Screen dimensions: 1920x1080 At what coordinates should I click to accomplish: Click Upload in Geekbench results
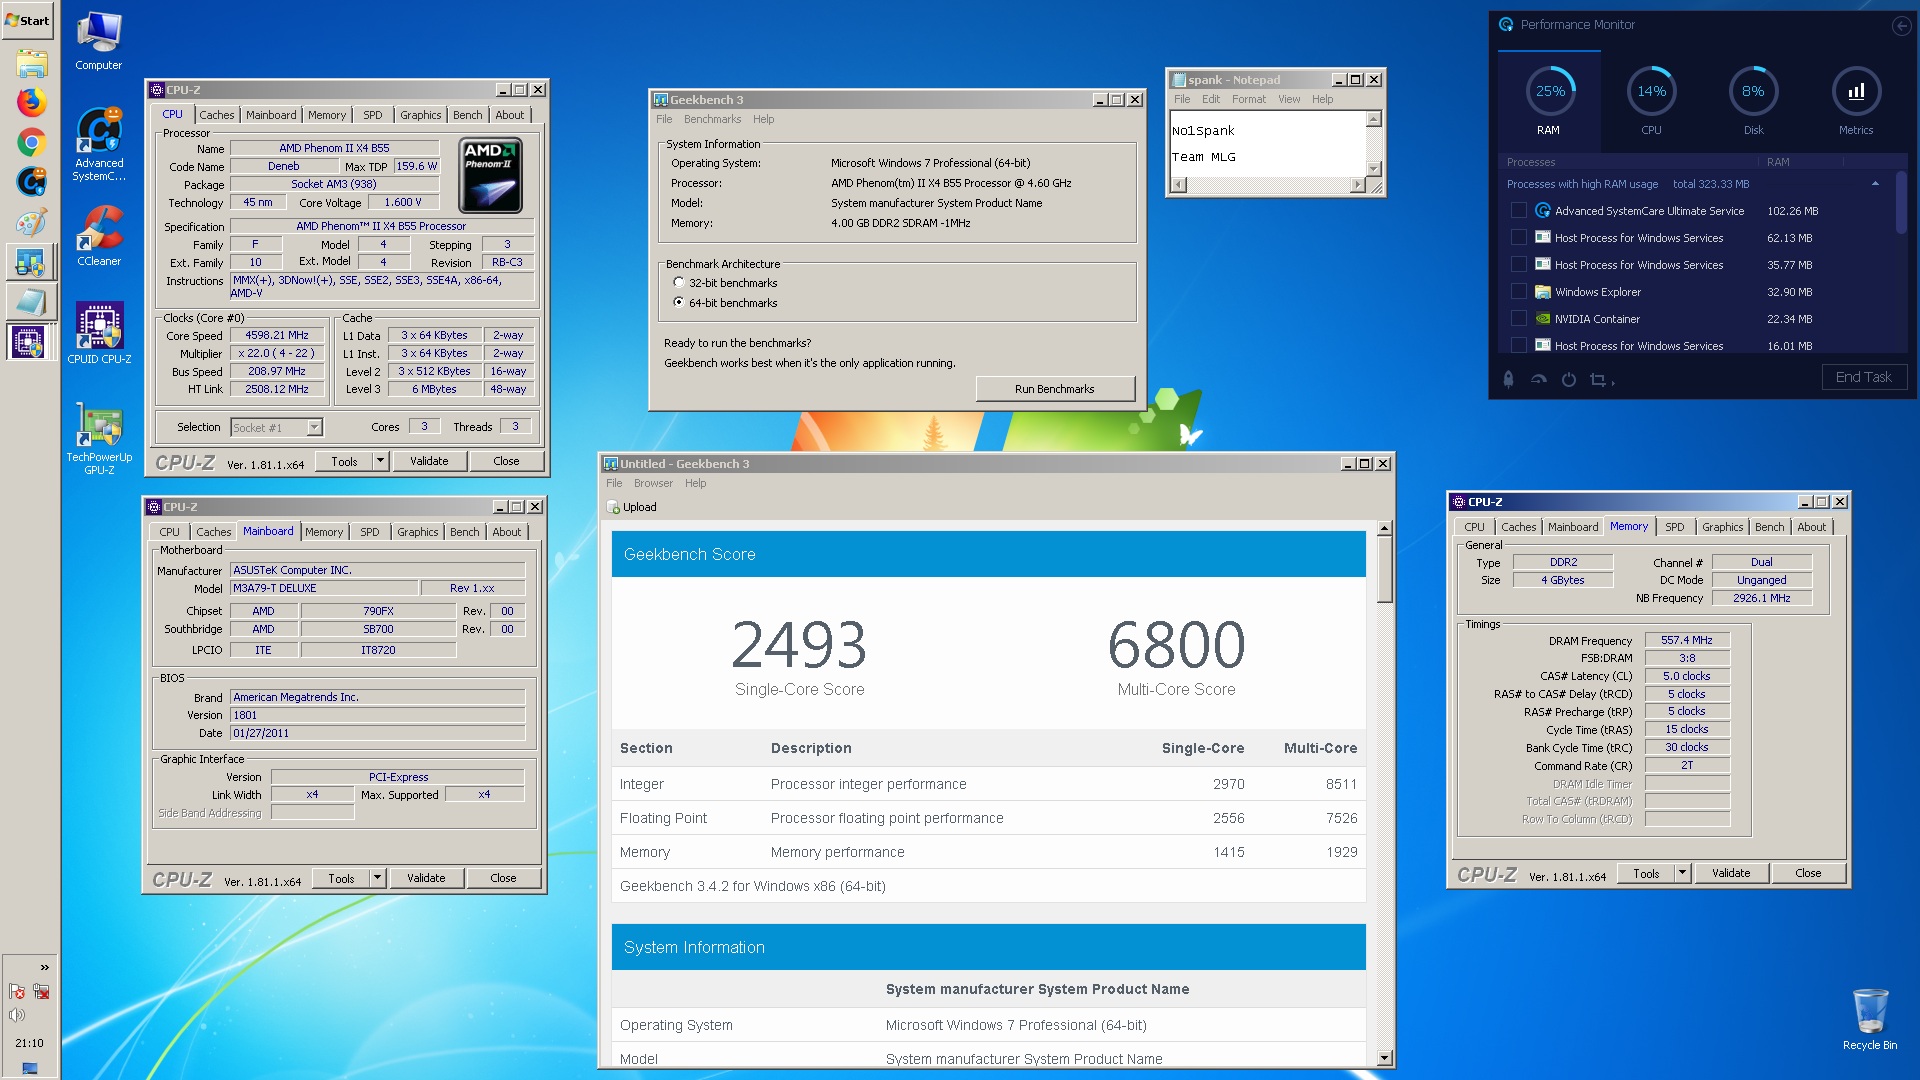pos(632,507)
